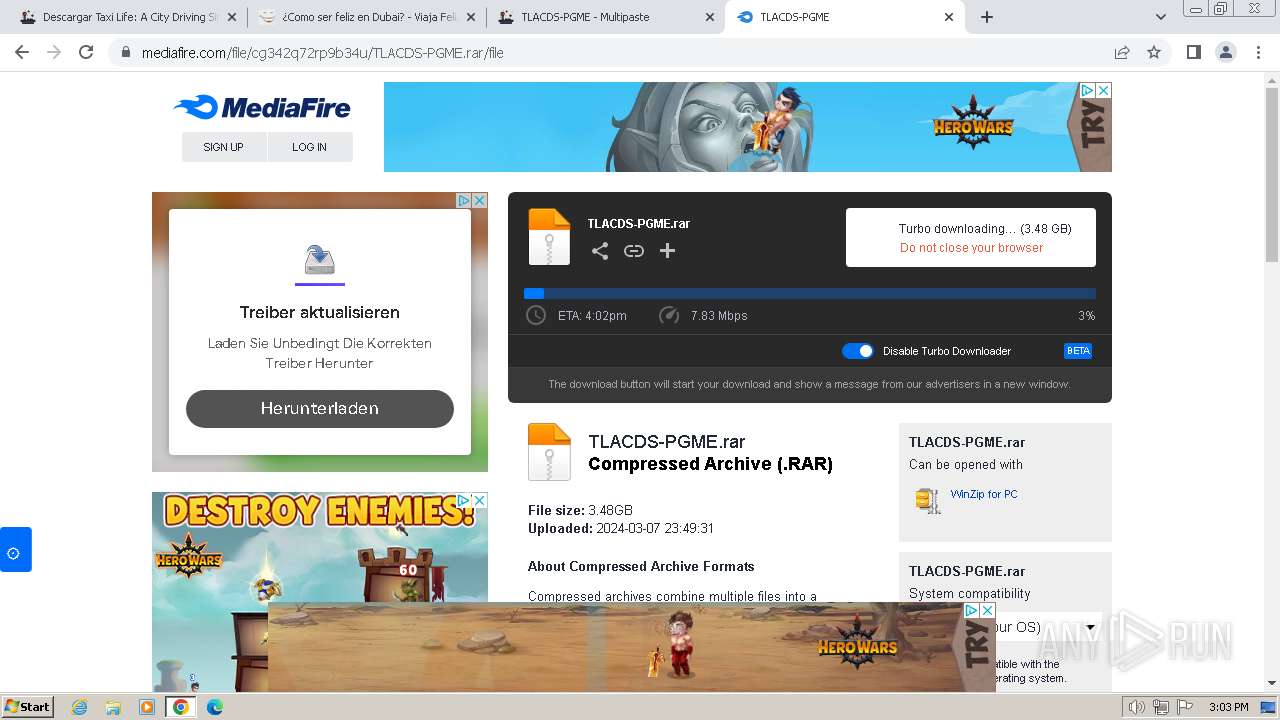Screen dimensions: 1280x720
Task: Close the top Hero Wars banner ad
Action: (1104, 90)
